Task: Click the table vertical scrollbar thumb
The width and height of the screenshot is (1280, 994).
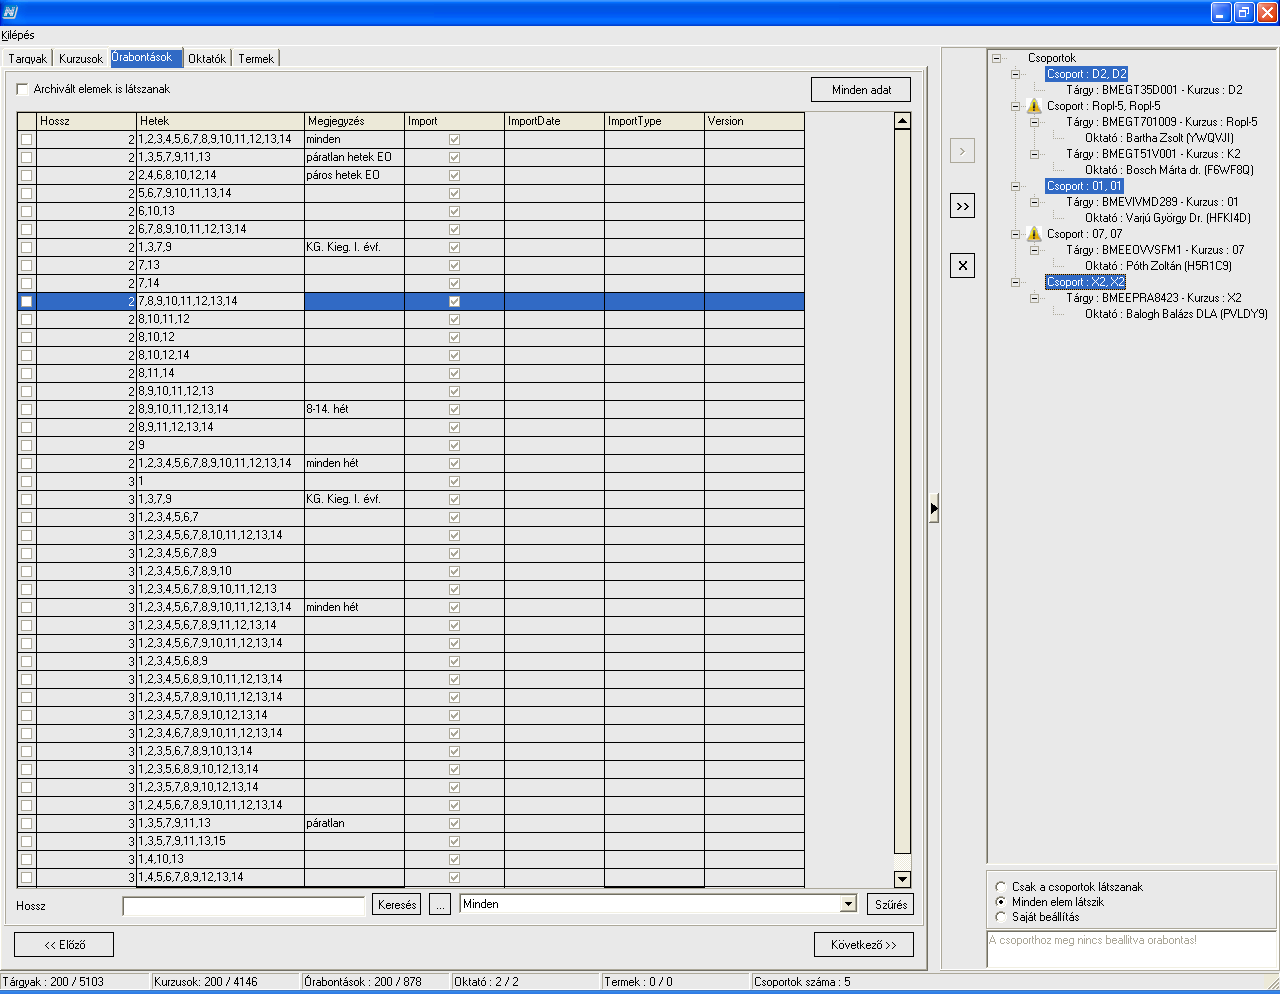Action: pyautogui.click(x=902, y=491)
